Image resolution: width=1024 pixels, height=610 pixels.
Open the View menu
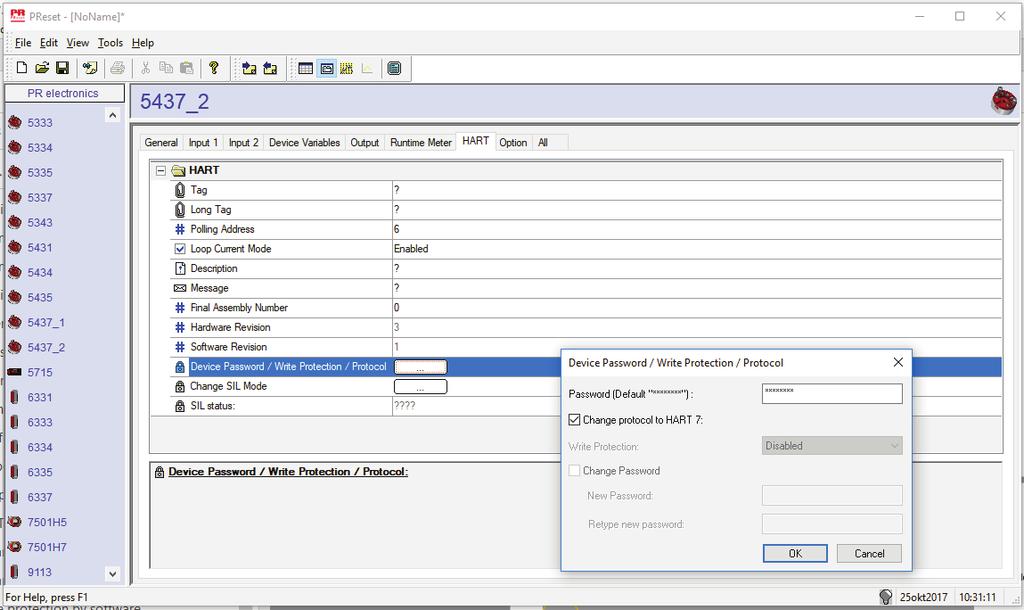[78, 42]
